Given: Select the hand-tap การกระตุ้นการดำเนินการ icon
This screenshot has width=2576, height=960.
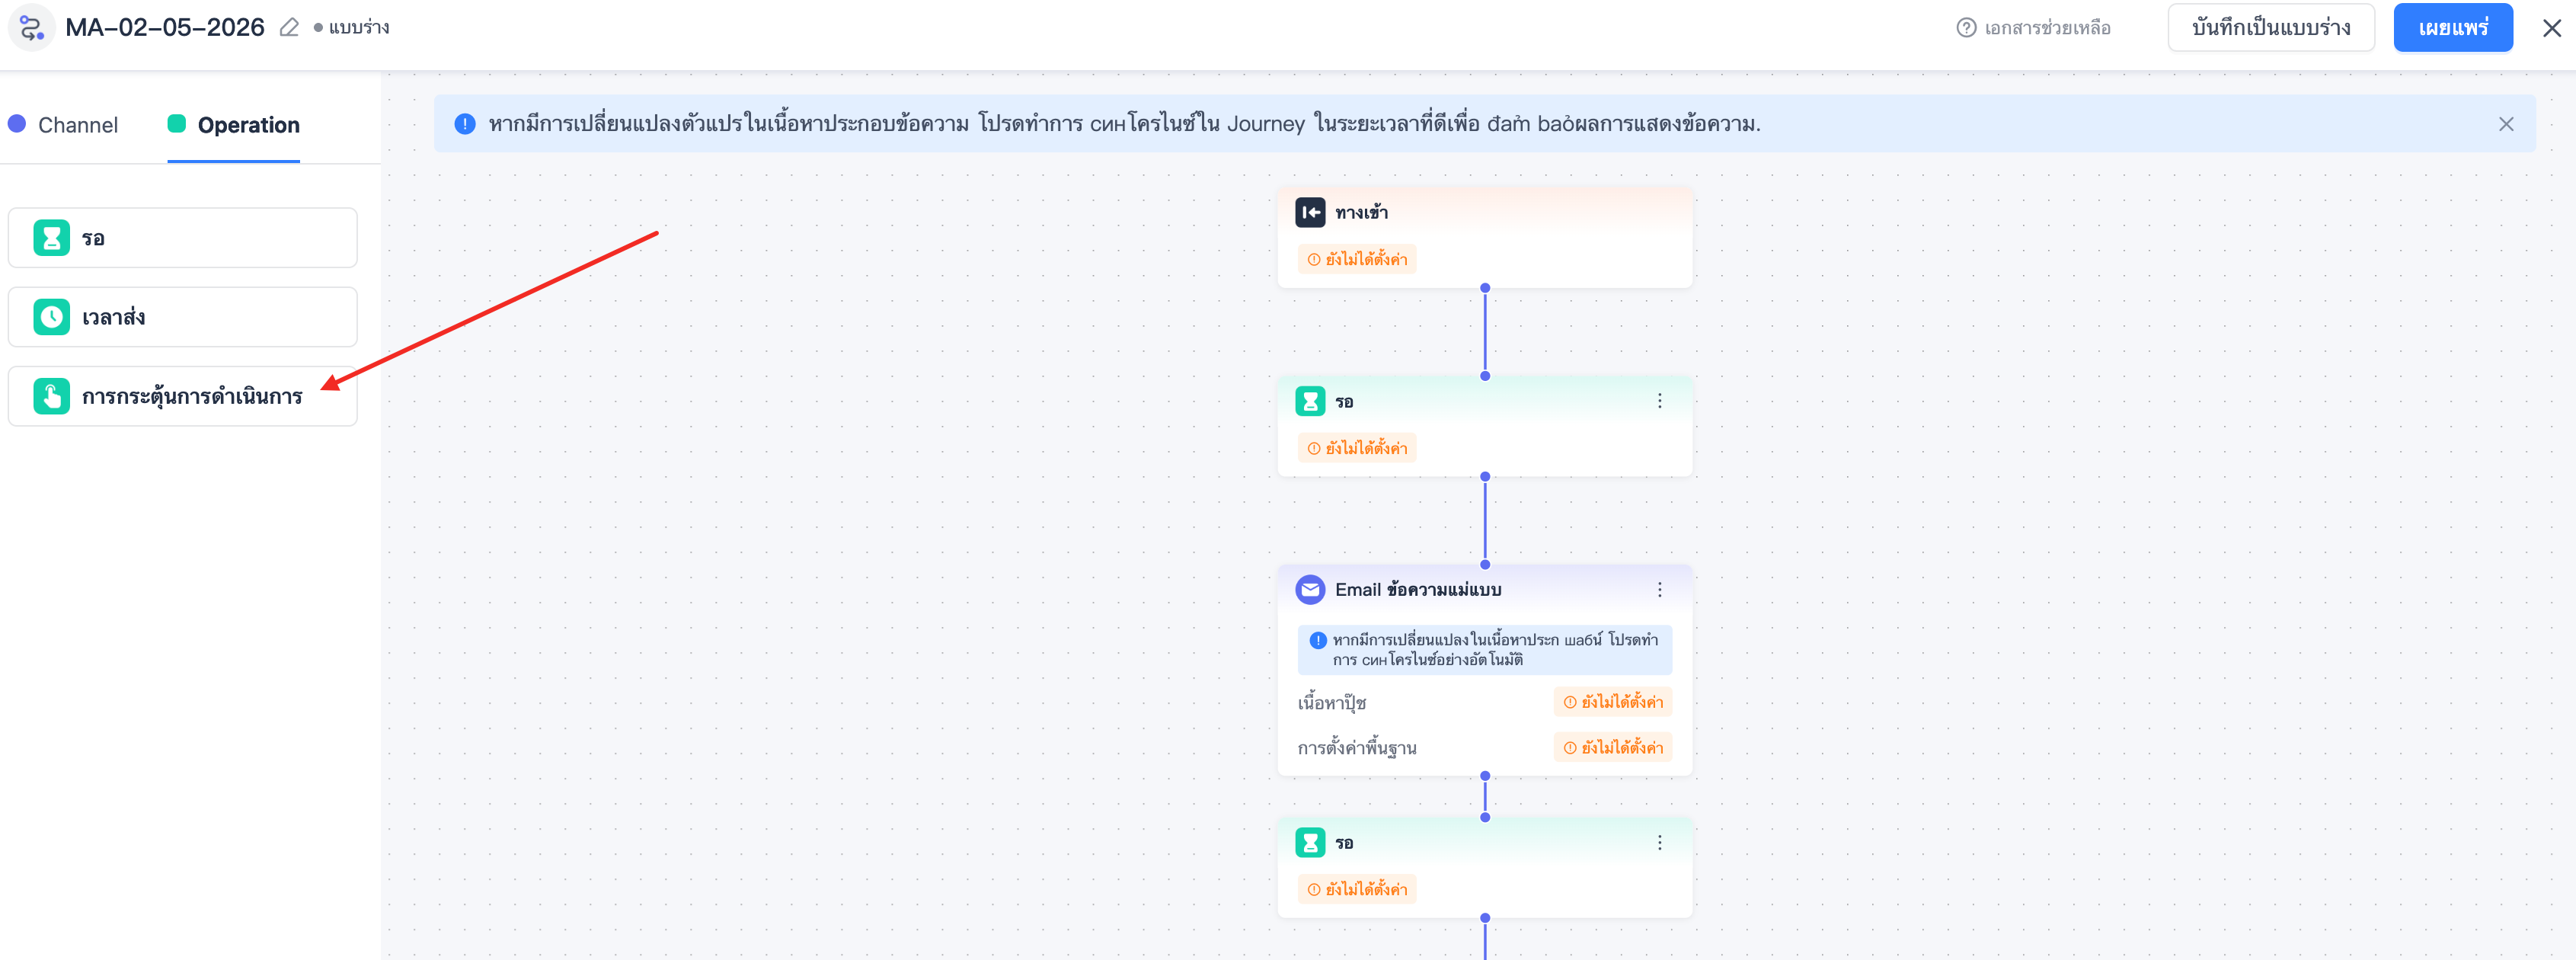Looking at the screenshot, I should click(x=51, y=396).
